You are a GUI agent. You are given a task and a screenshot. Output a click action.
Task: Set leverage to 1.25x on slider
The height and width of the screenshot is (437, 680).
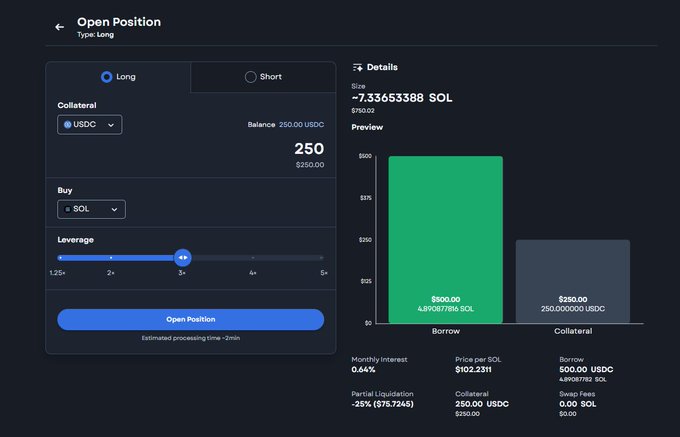coord(60,258)
